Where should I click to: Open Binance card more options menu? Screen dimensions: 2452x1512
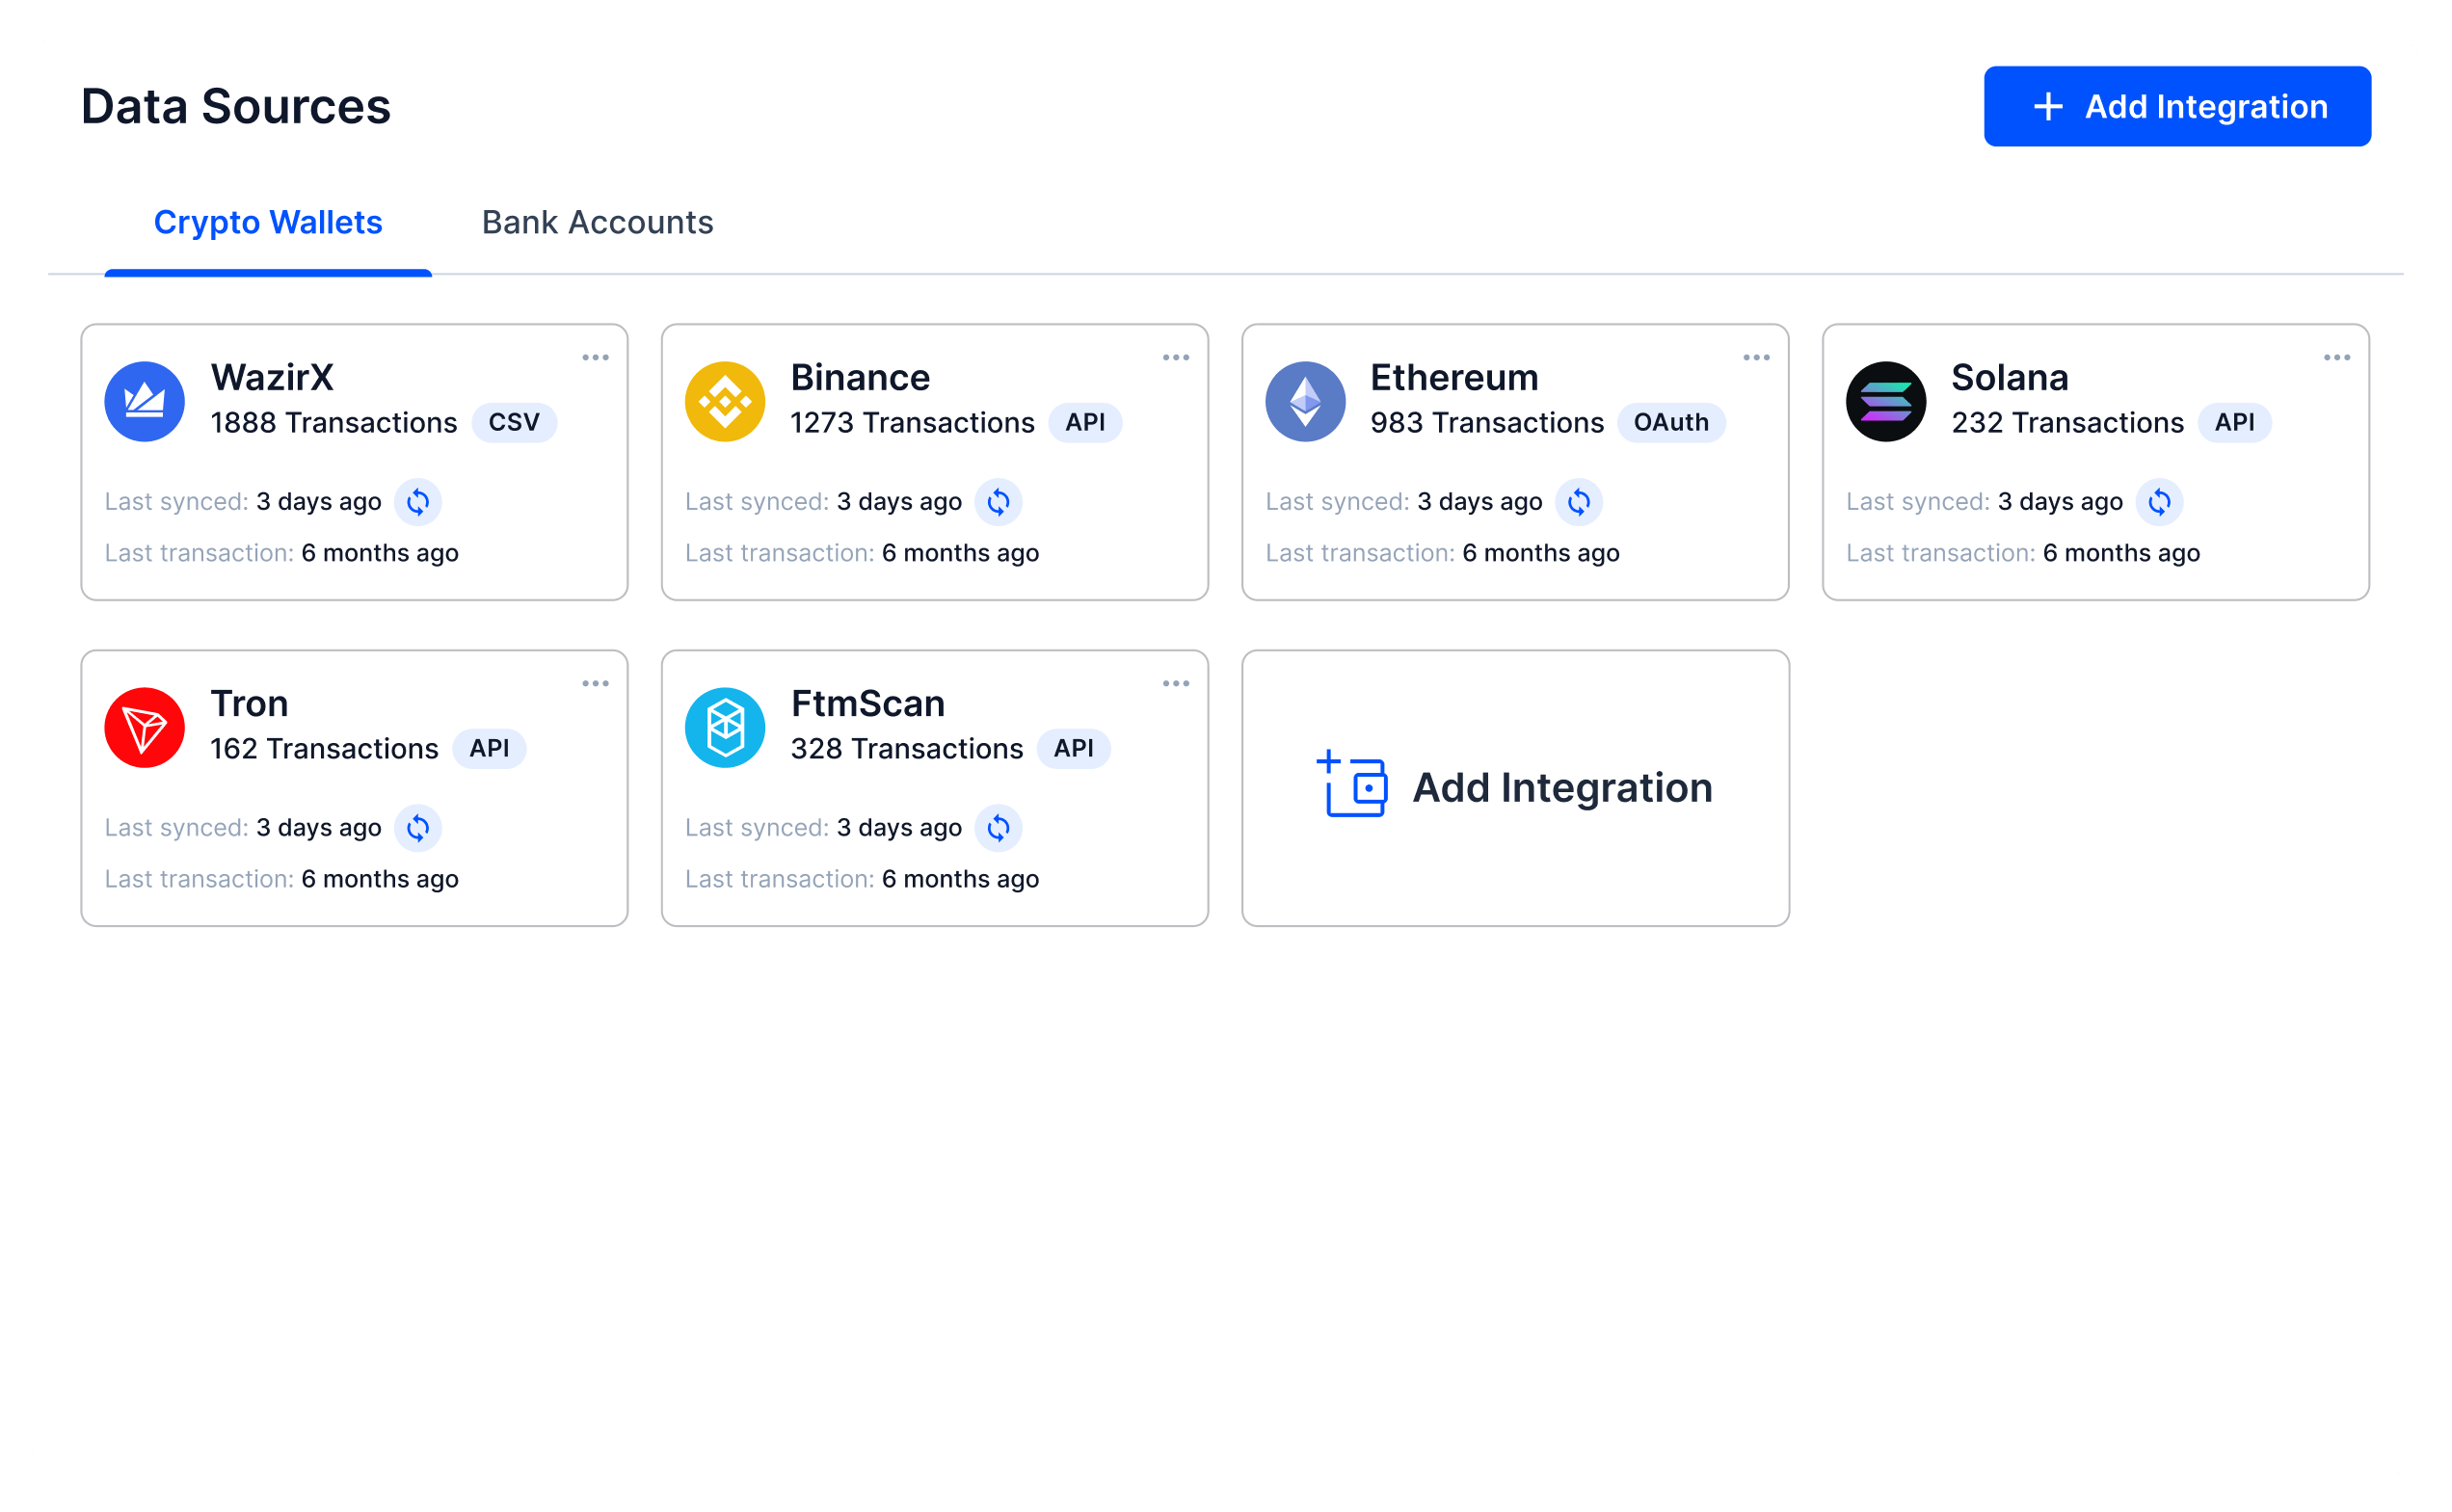coord(1176,357)
